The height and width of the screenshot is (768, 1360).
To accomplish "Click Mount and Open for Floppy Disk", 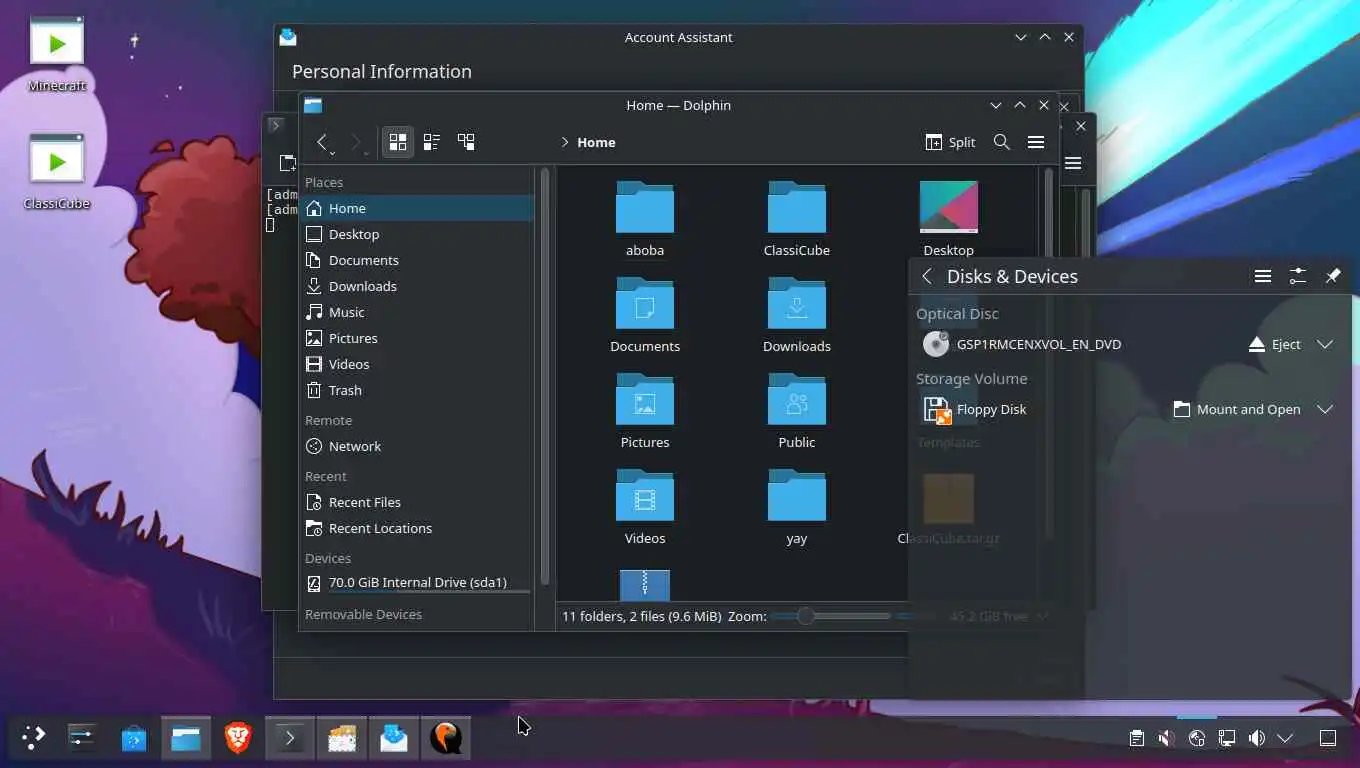I will coord(1237,409).
